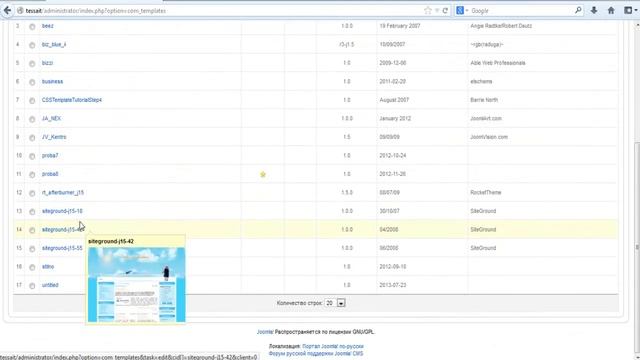
Task: Click the date cell 19 February 2007
Action: 400,26
